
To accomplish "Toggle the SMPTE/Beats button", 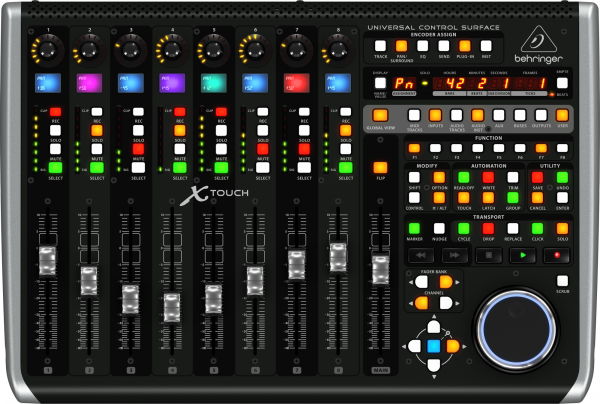I will (562, 83).
